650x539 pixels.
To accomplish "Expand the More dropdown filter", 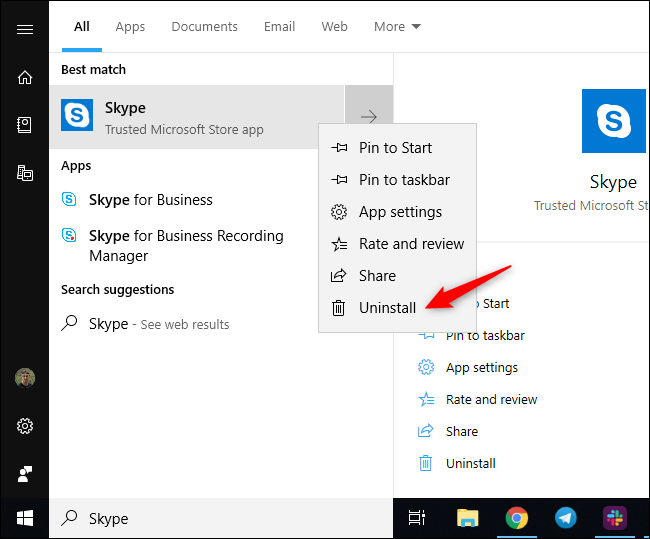I will click(397, 27).
